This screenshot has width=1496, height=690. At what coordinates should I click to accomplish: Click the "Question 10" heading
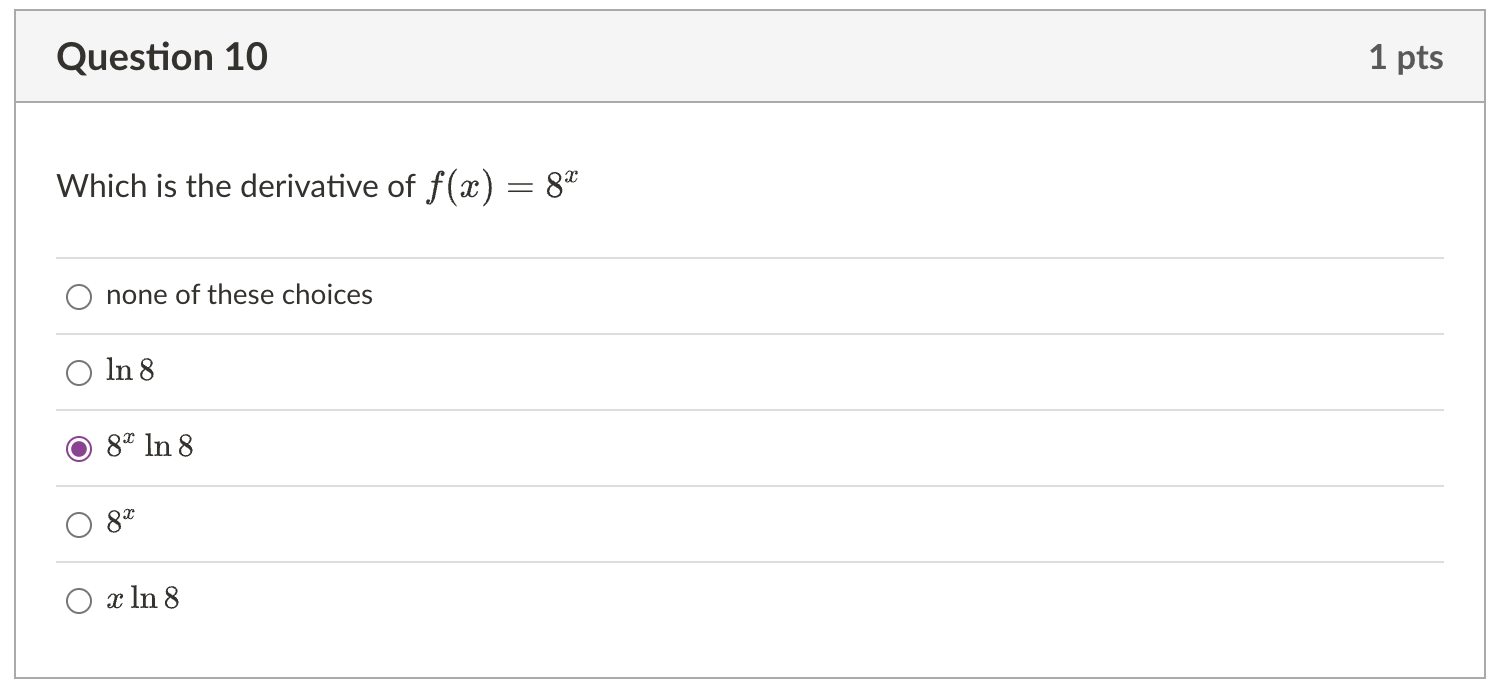coord(162,57)
